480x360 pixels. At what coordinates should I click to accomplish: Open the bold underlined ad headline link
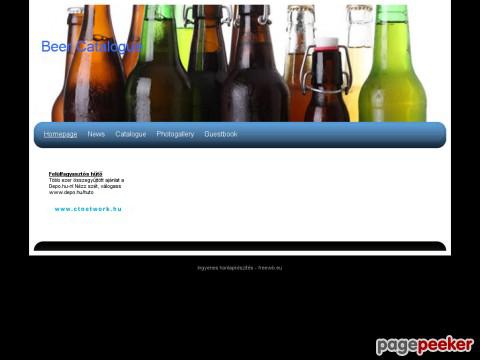tap(75, 174)
